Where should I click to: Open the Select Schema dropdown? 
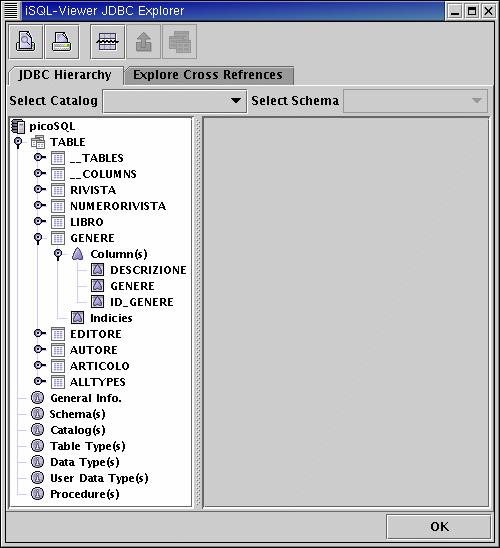coord(415,101)
